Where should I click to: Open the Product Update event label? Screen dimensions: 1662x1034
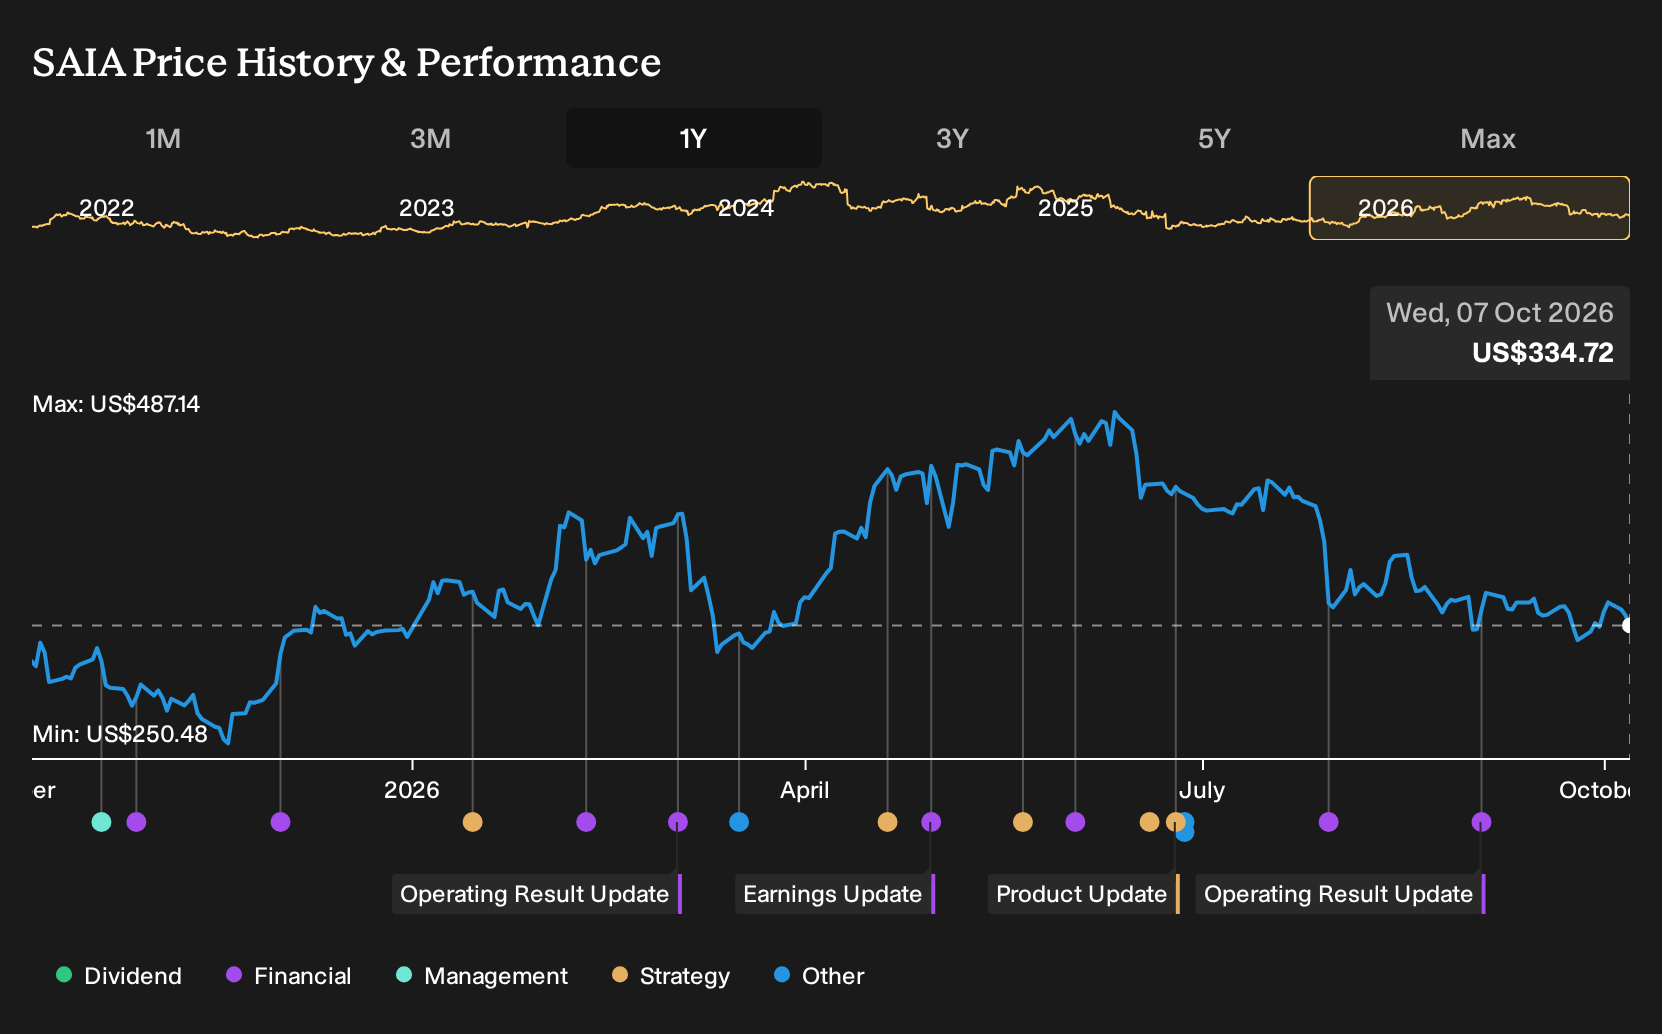click(1084, 894)
